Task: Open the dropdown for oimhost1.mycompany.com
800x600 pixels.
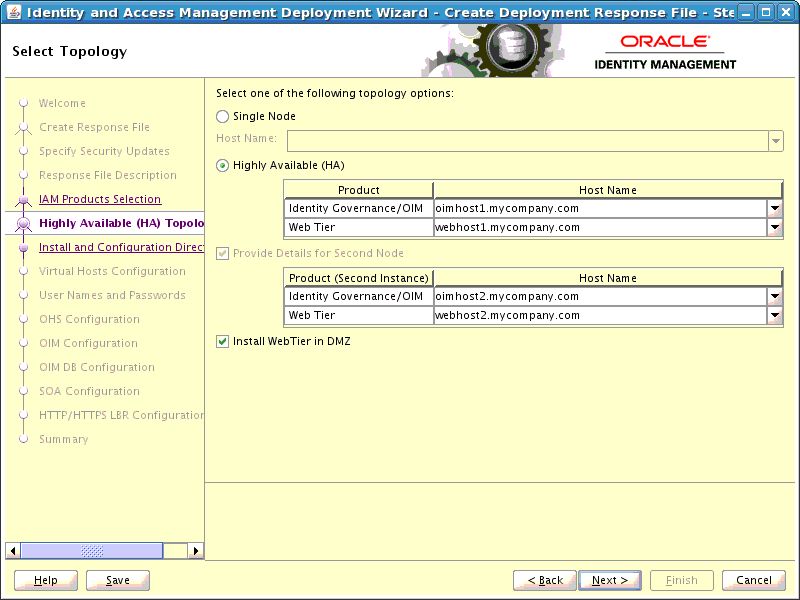Action: click(x=774, y=208)
